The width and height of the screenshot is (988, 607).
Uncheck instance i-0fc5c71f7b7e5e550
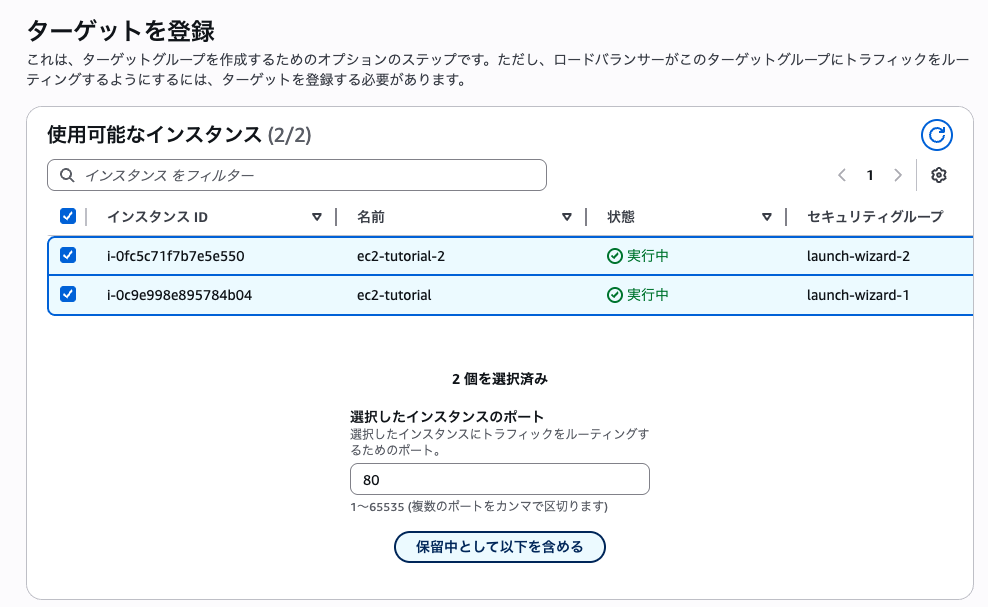click(69, 255)
